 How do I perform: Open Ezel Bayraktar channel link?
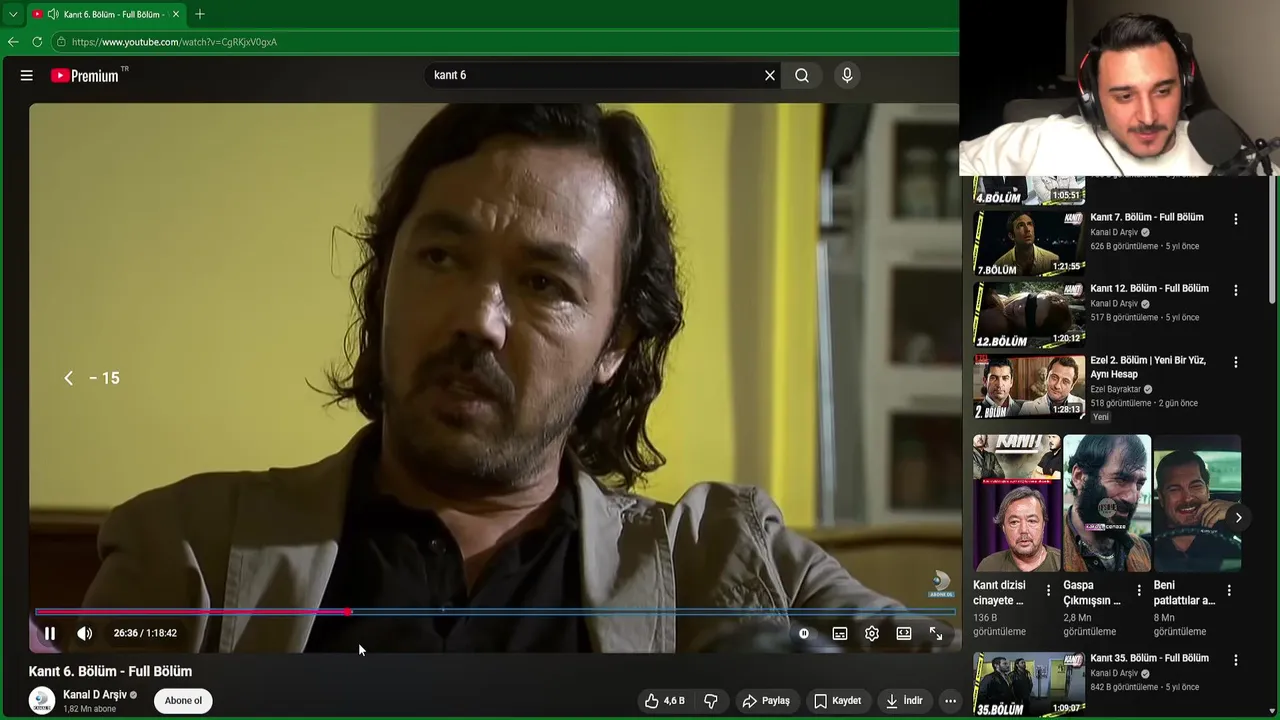point(1115,389)
